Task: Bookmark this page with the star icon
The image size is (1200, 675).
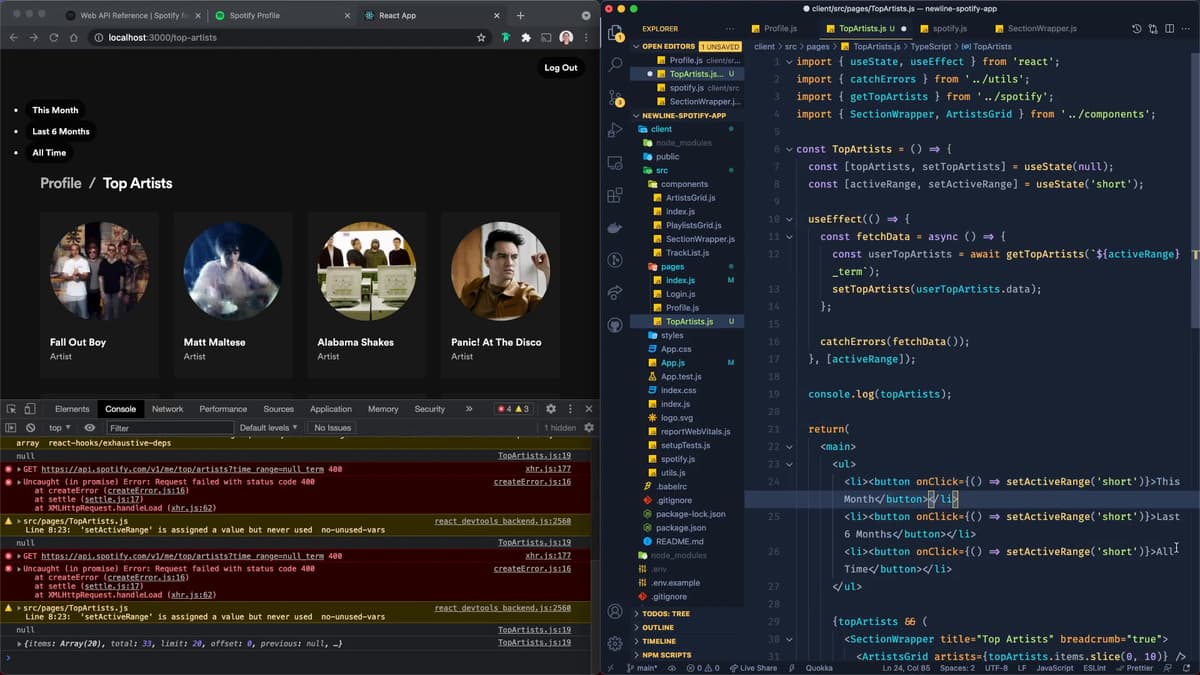Action: [481, 37]
